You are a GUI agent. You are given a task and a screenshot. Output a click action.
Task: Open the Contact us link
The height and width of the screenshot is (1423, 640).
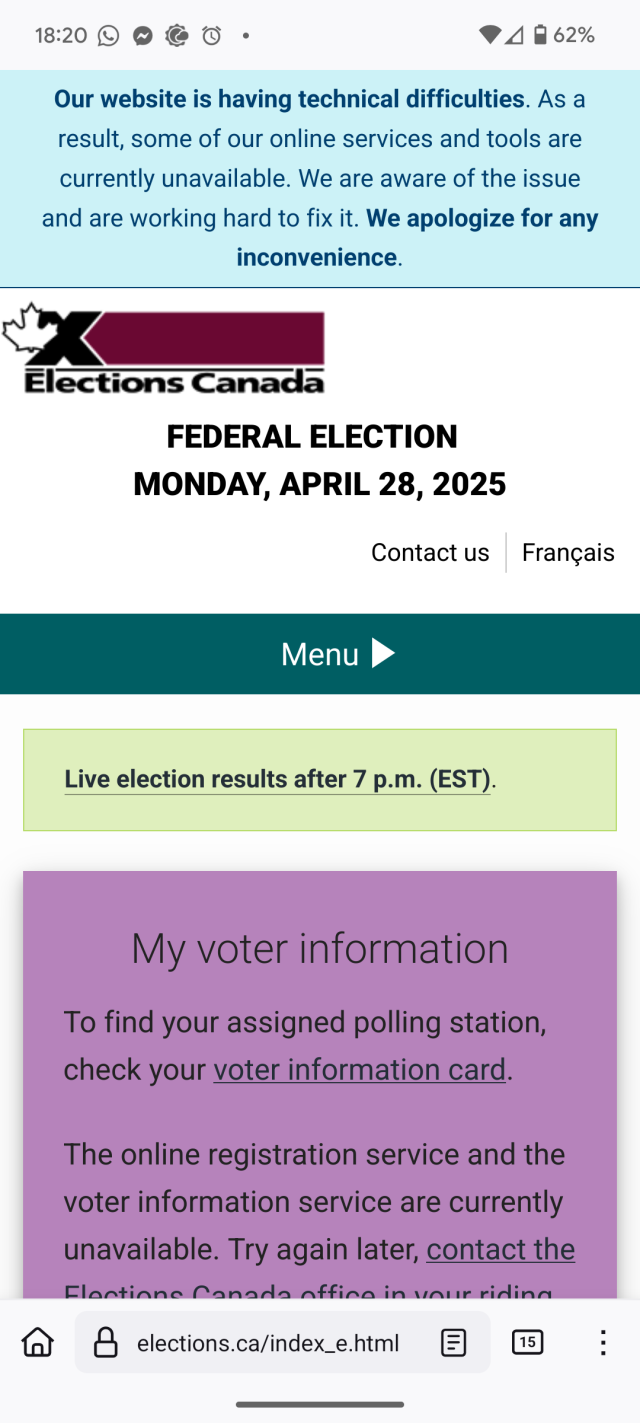coord(430,553)
